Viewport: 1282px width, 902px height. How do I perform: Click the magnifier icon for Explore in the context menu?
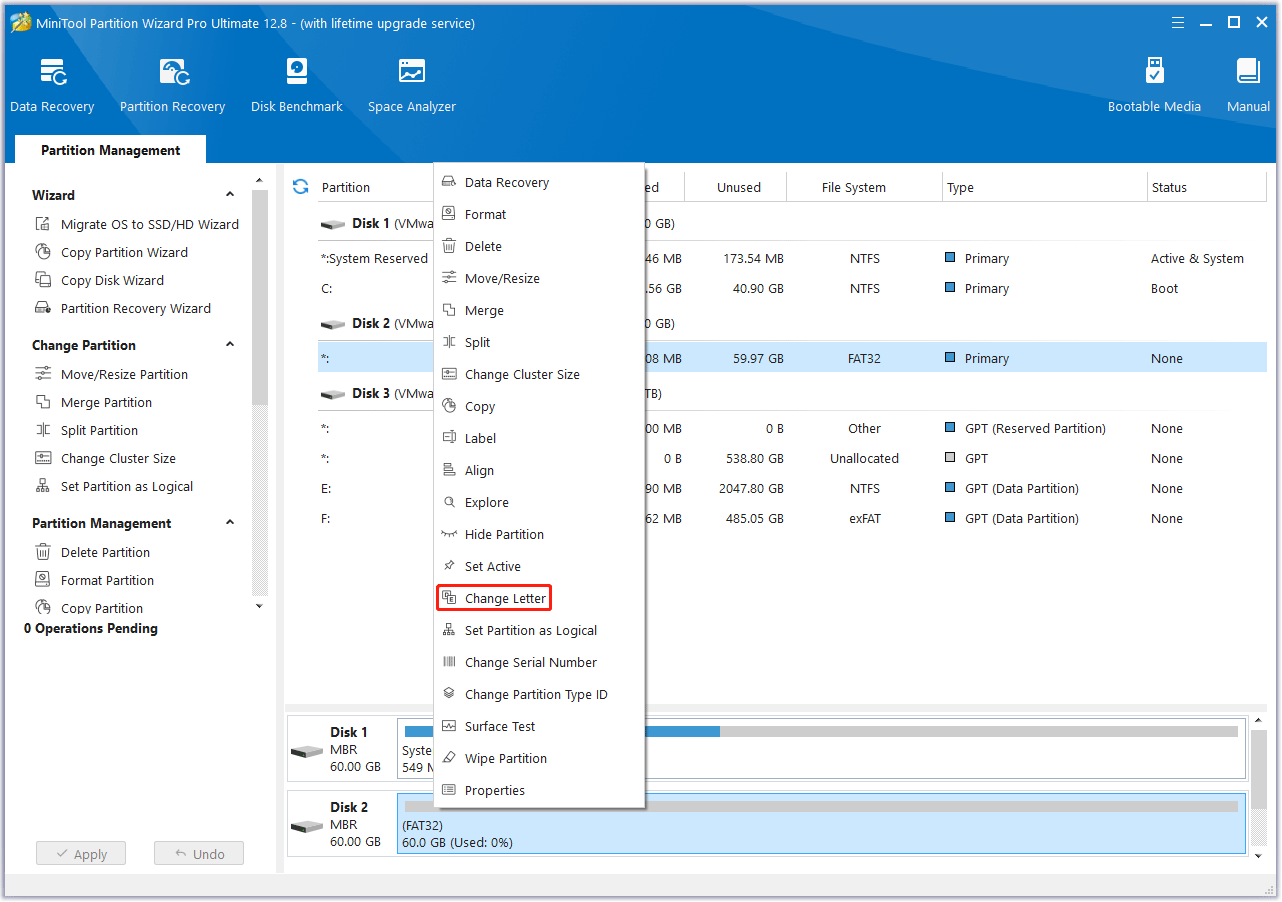tap(449, 502)
